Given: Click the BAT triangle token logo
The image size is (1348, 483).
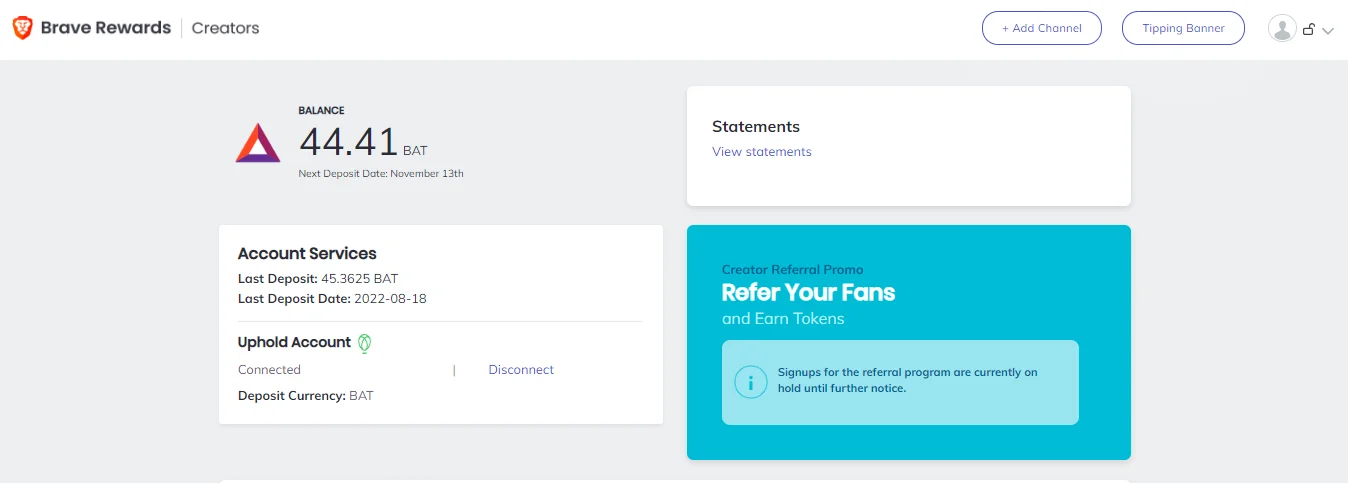Looking at the screenshot, I should coord(258,143).
